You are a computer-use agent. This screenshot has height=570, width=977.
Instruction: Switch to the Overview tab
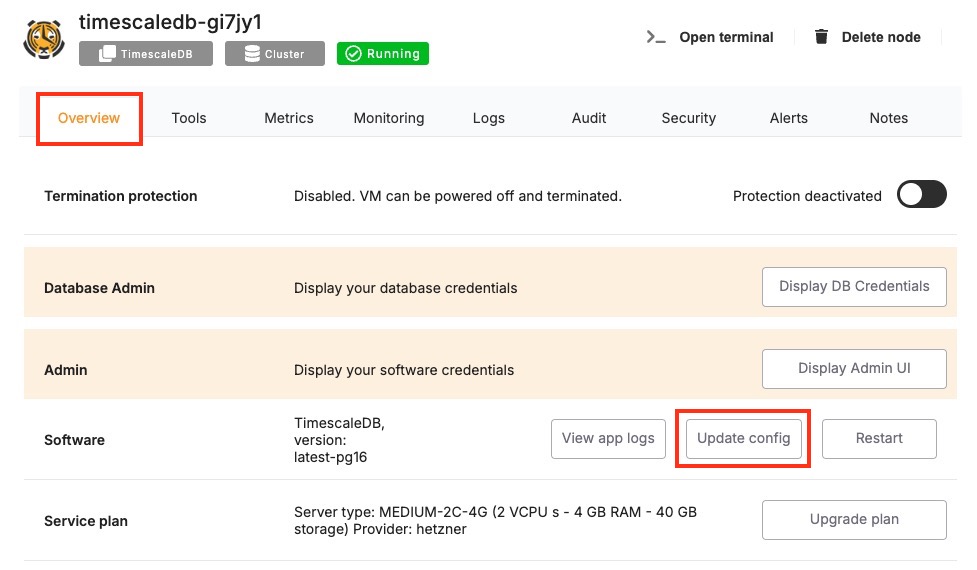89,118
